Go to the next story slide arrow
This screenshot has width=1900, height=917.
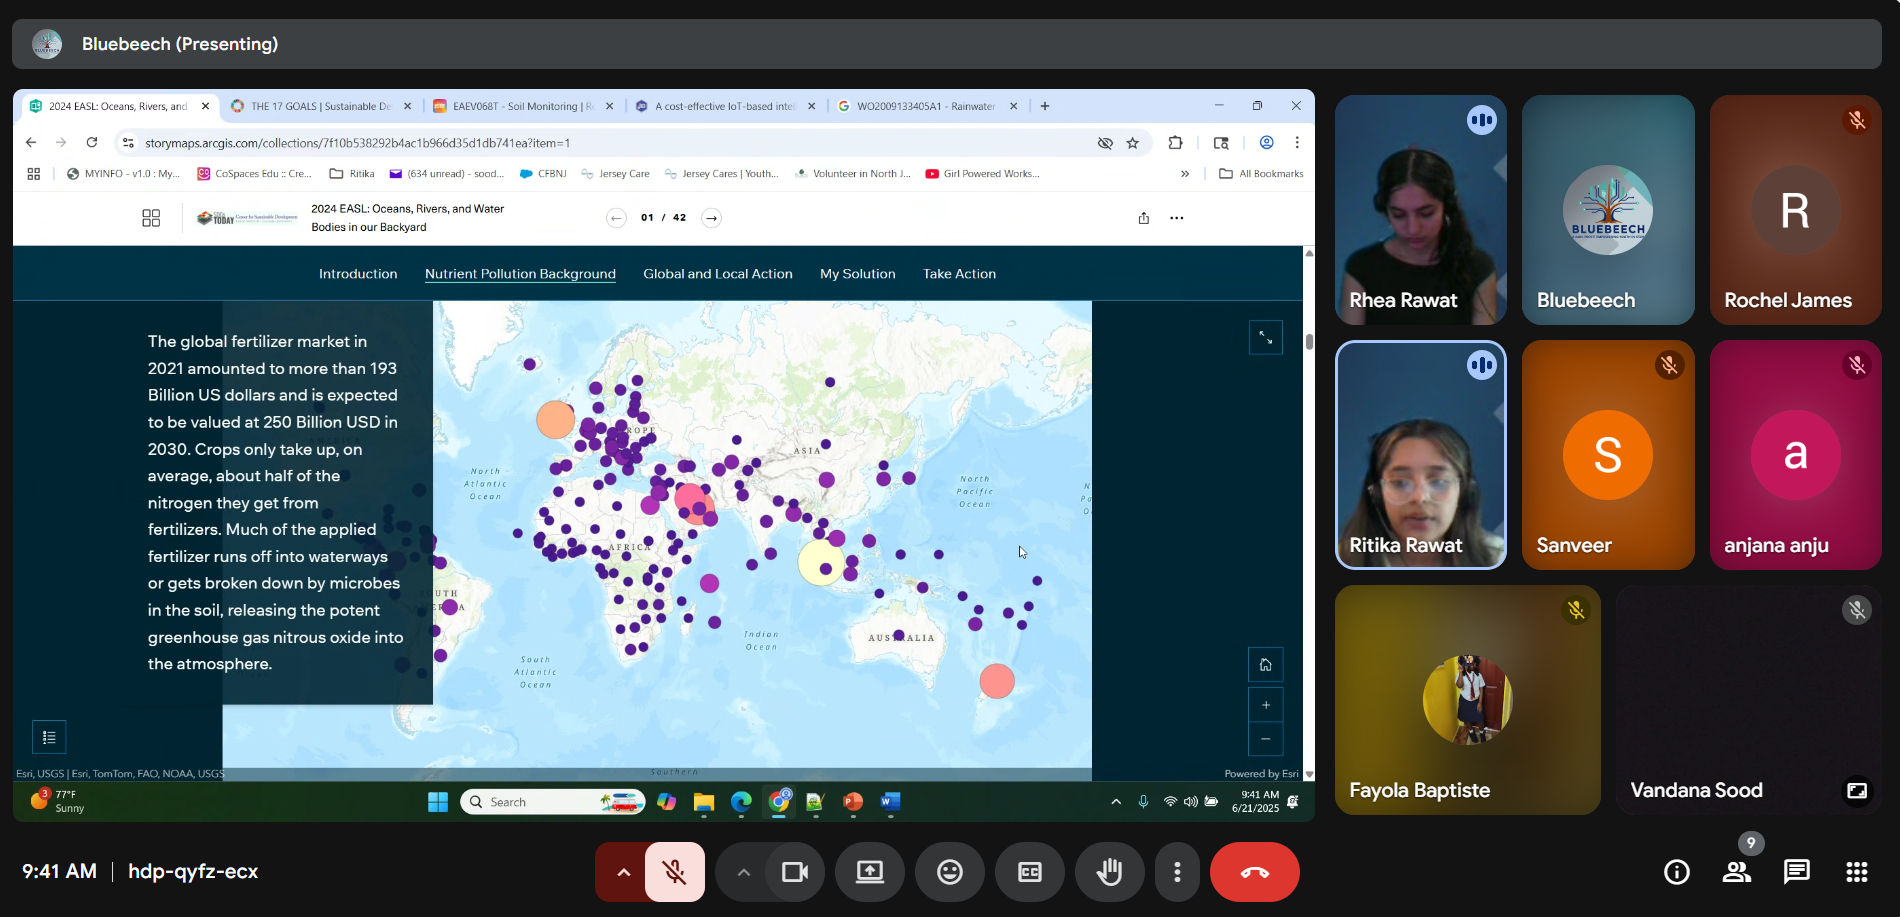pyautogui.click(x=711, y=218)
